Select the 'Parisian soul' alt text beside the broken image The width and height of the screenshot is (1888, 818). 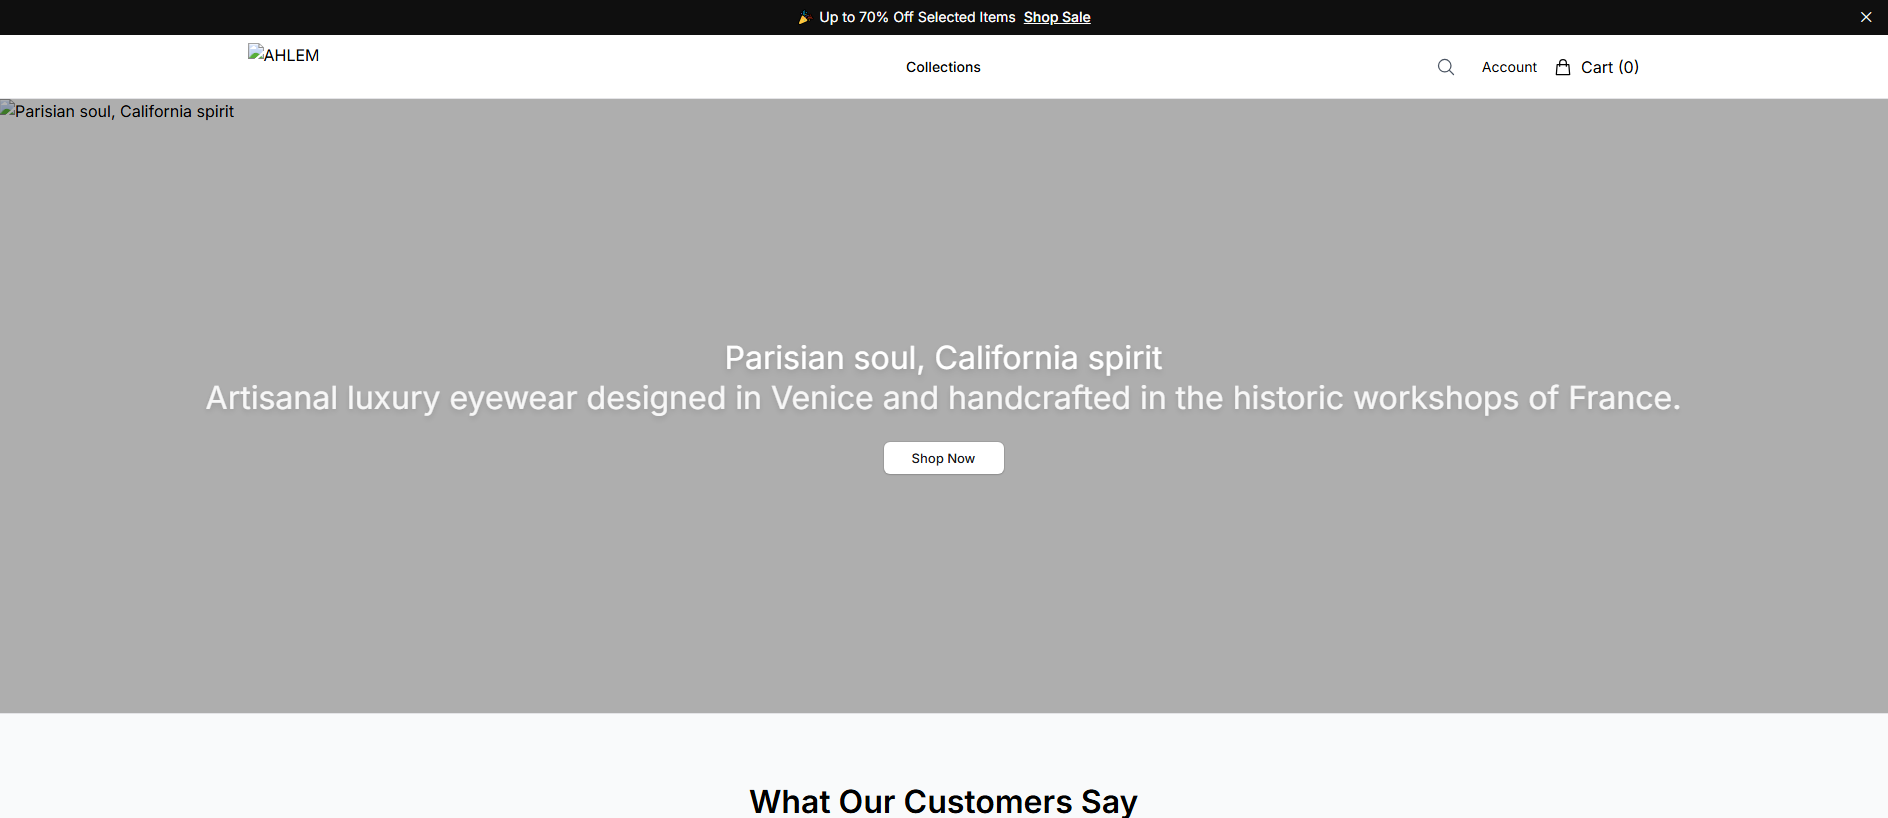tap(124, 111)
